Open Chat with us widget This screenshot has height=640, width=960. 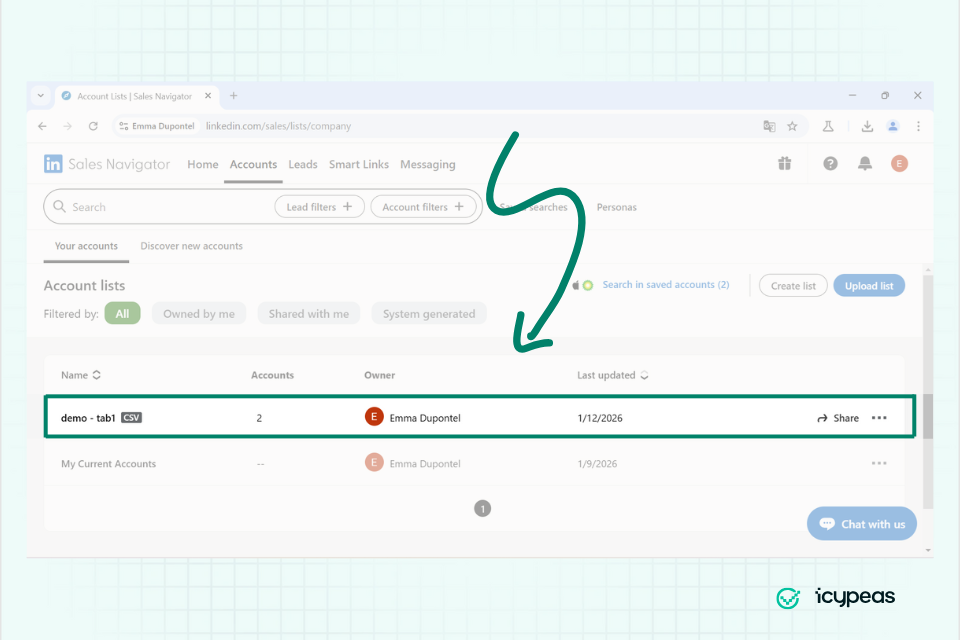pos(861,524)
